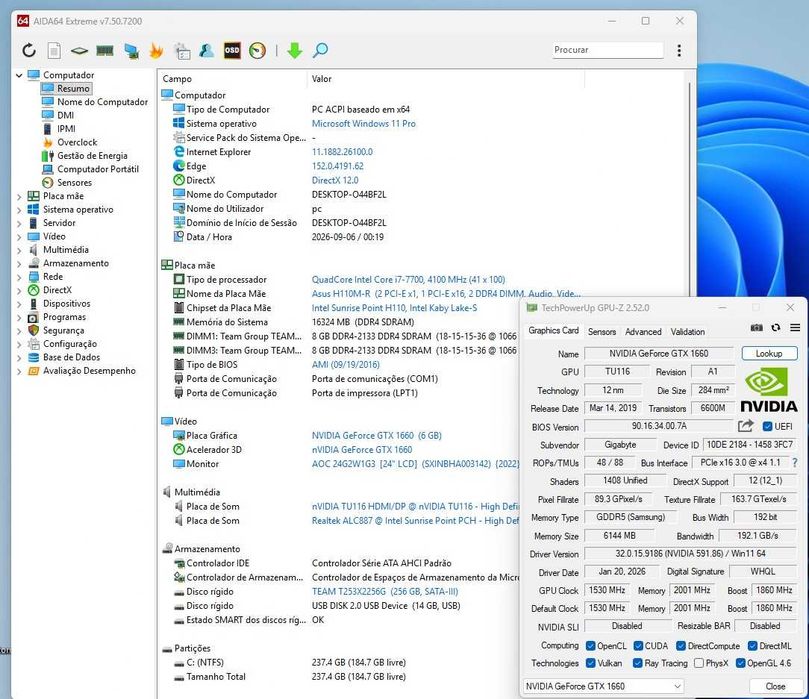This screenshot has width=809, height=699.
Task: Select Nome do Computador tree item
Action: click(102, 102)
